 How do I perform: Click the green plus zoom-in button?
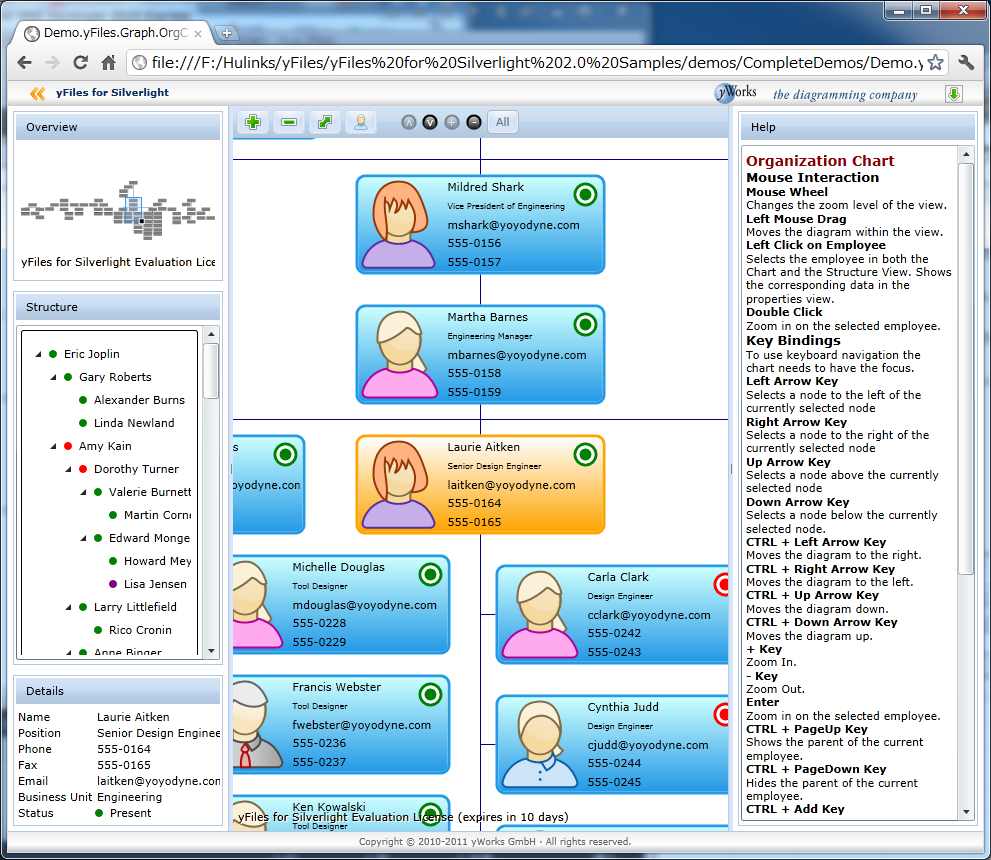click(x=253, y=122)
